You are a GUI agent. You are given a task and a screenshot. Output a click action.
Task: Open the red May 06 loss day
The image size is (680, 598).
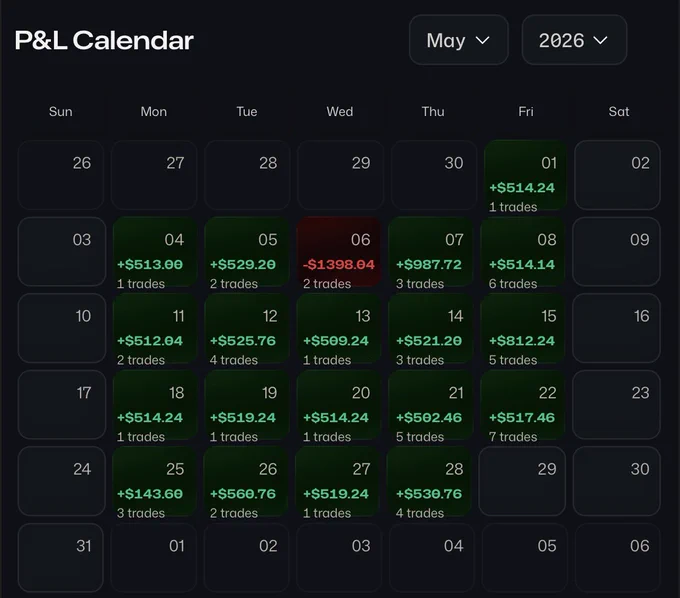[x=340, y=252]
